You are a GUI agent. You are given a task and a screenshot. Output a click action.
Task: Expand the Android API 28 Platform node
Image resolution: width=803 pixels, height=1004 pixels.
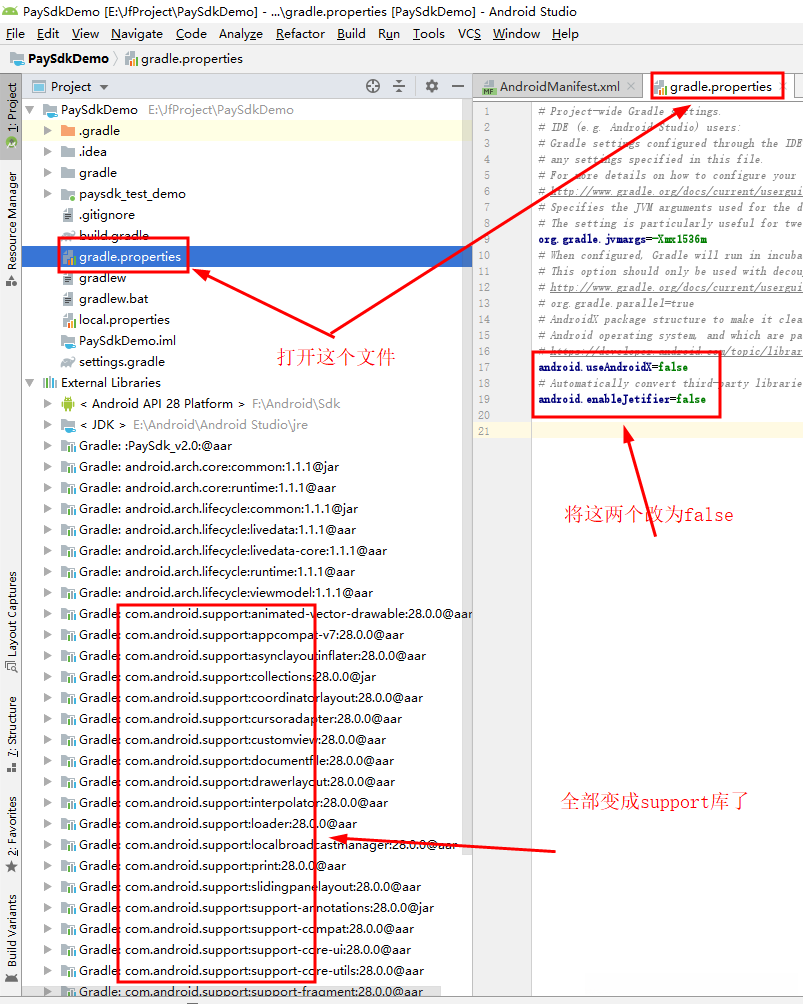(x=47, y=403)
